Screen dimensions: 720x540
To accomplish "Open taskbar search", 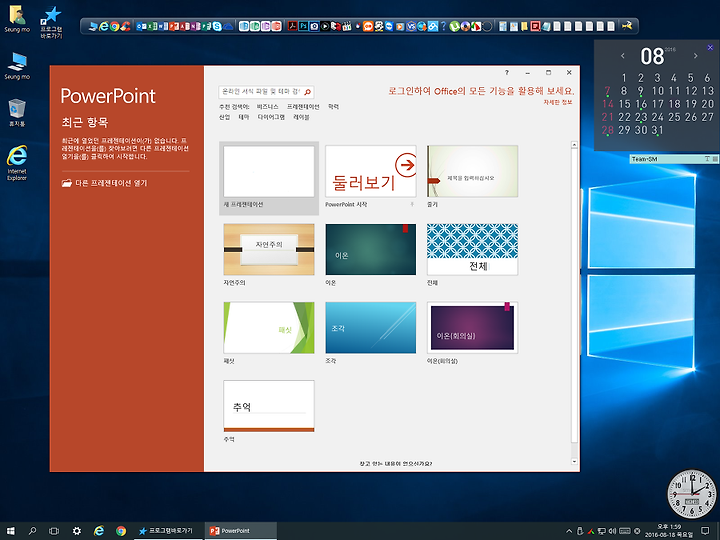I will (x=32, y=531).
